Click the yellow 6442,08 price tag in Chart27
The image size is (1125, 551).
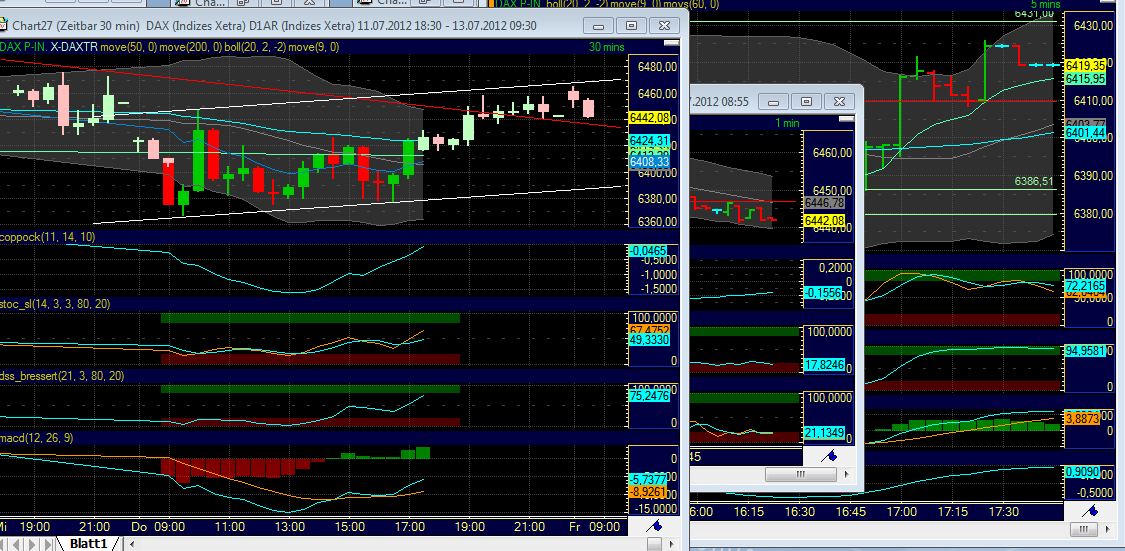649,118
